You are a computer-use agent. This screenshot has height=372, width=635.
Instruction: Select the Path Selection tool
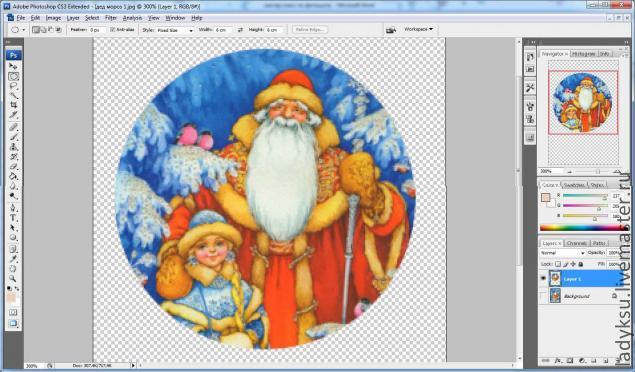click(13, 228)
